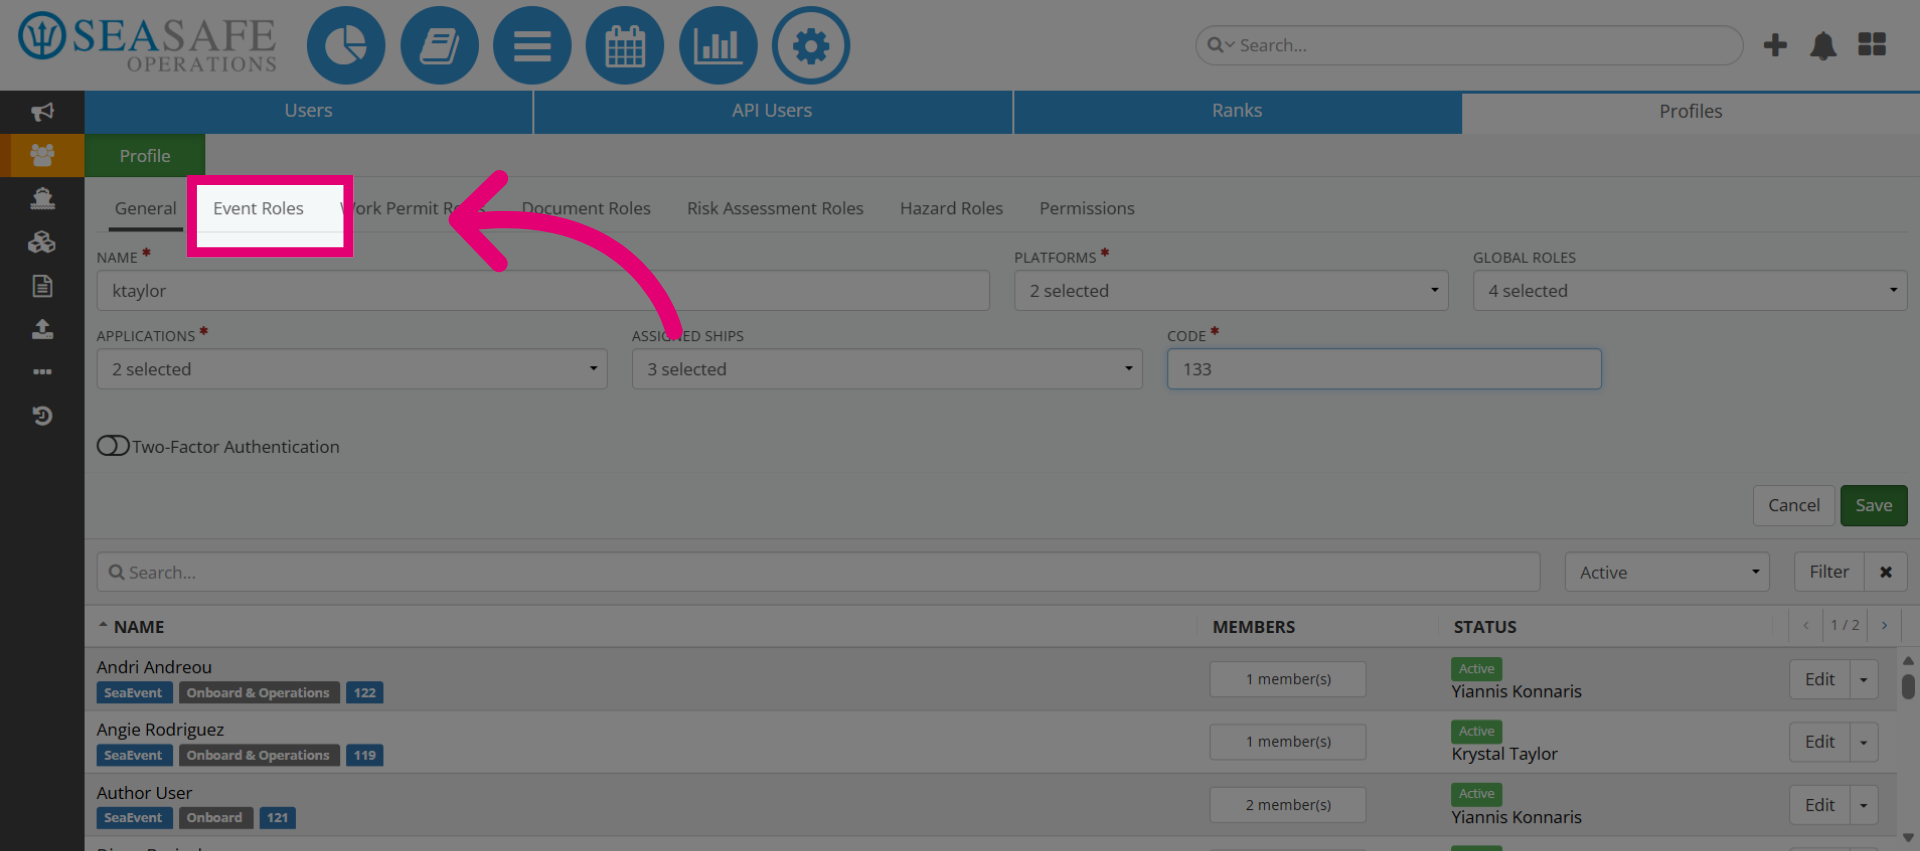Open the Active status filter dropdown
Viewport: 1920px width, 851px height.
1667,572
